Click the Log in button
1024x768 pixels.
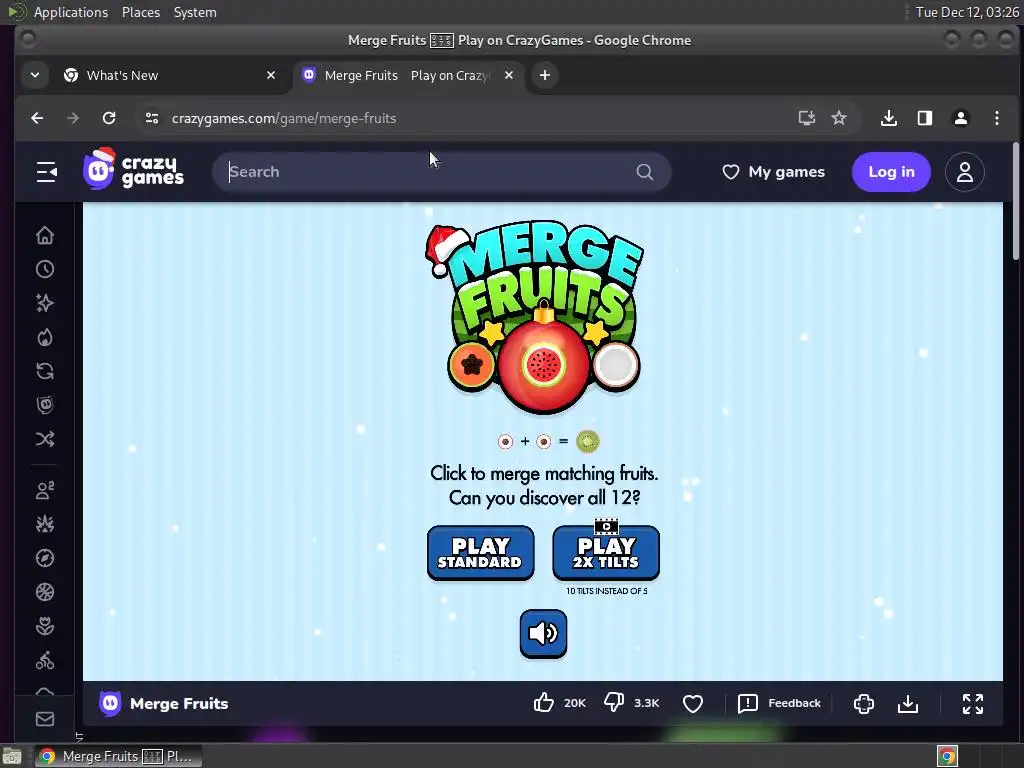(891, 172)
